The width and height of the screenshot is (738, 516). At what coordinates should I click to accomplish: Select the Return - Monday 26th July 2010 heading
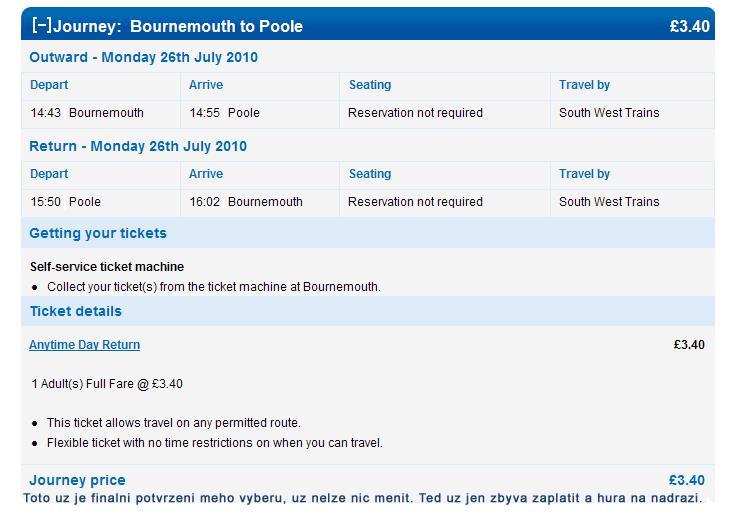pos(138,146)
